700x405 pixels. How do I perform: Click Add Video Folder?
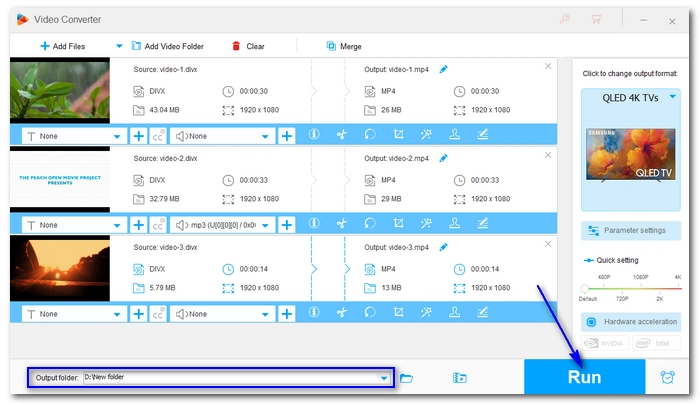click(167, 46)
